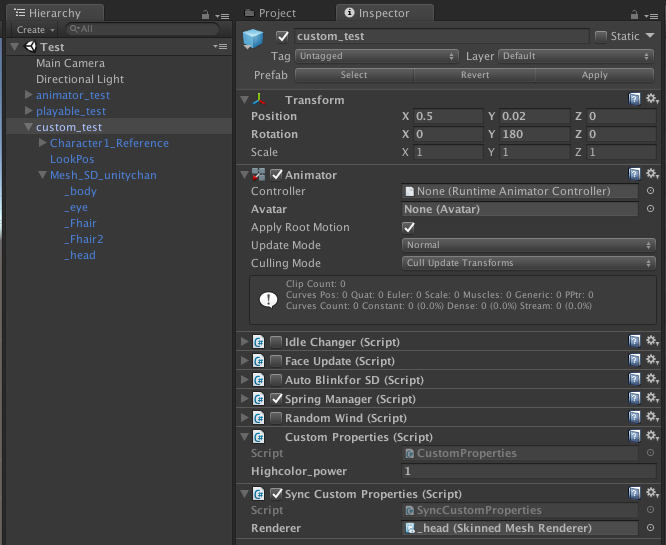The height and width of the screenshot is (545, 666).
Task: Open Idle Changer script help icon
Action: 634,341
